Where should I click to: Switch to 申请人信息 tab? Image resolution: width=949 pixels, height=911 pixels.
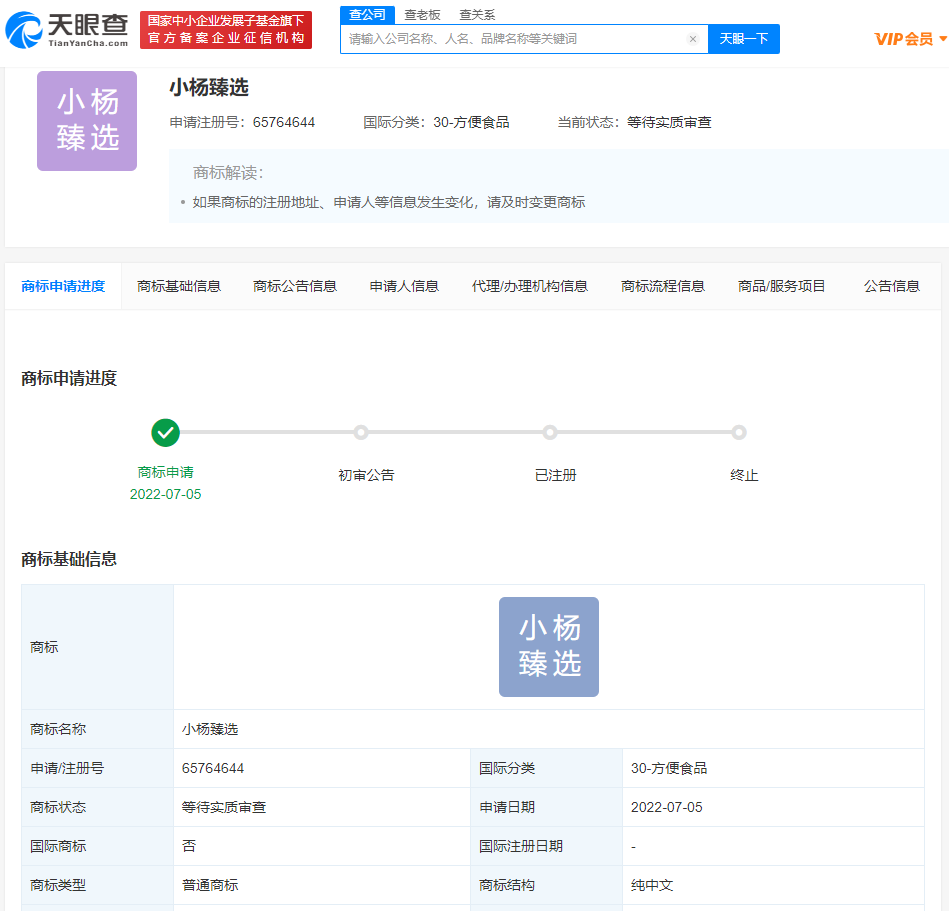[404, 286]
